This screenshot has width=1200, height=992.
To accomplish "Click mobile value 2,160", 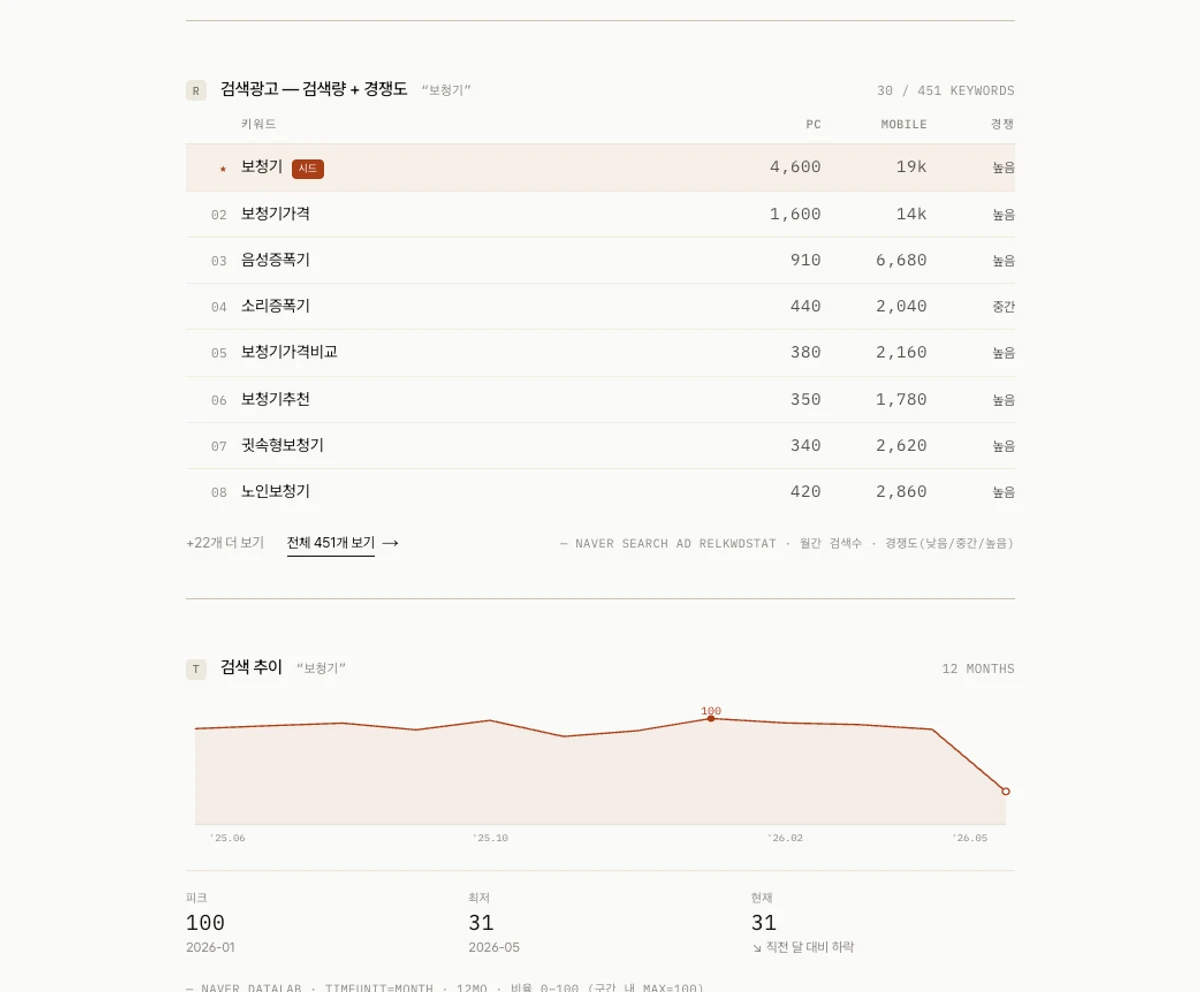I will [901, 352].
